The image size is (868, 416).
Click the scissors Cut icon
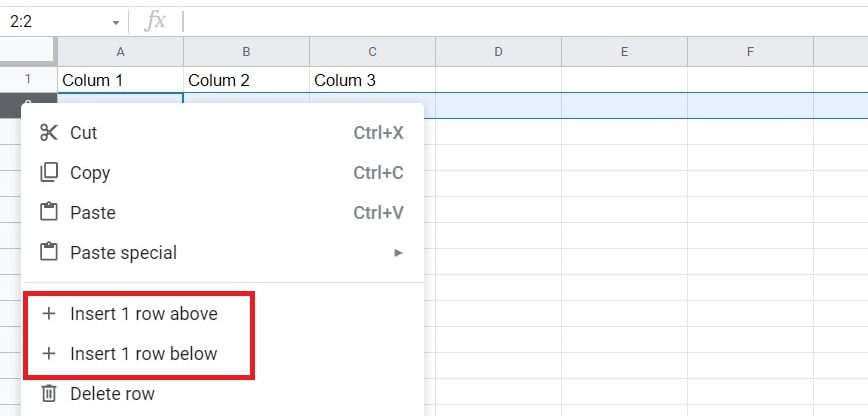48,133
